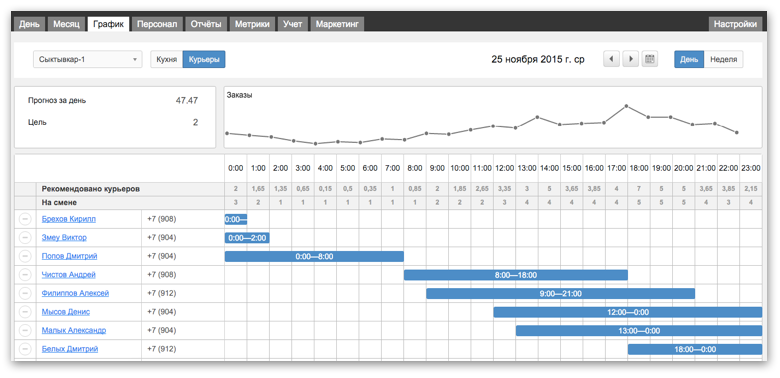Image resolution: width=780 pixels, height=378 pixels.
Task: Click the 4:00 lowest point on Заказы chart
Action: tap(315, 144)
